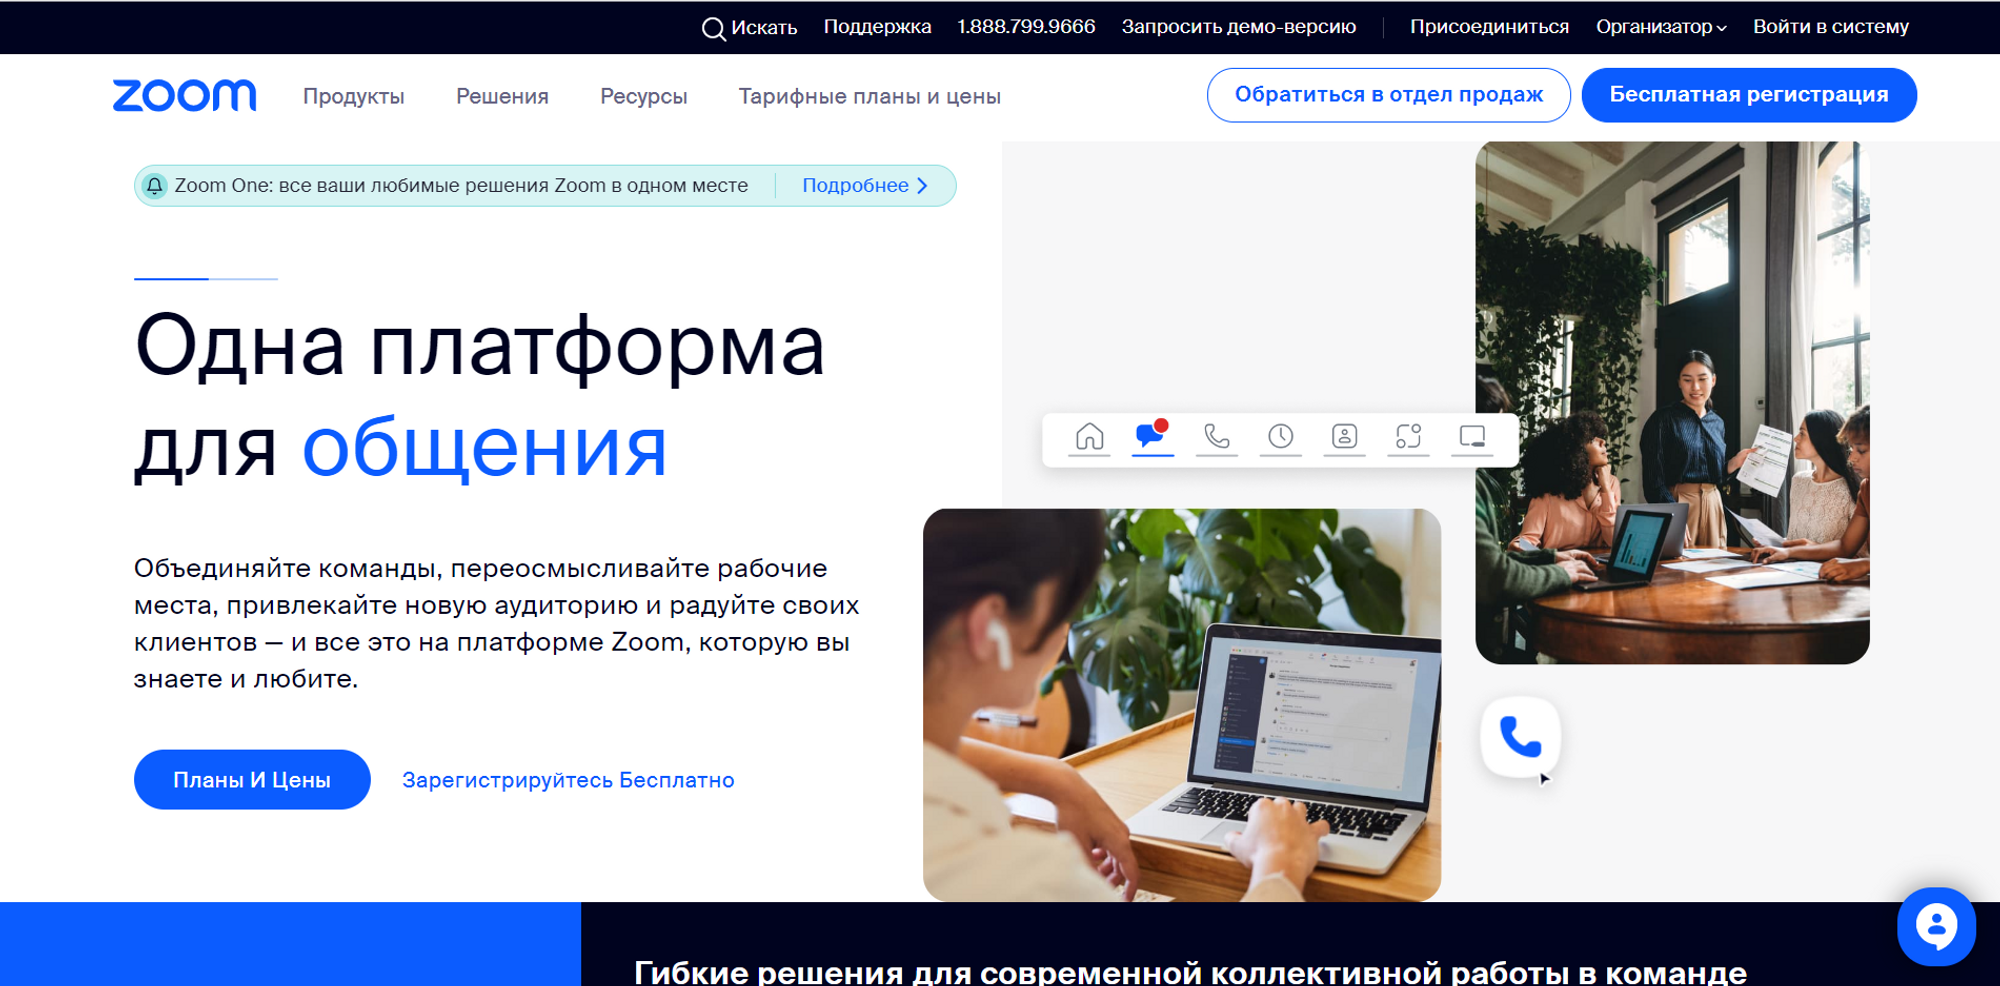The height and width of the screenshot is (986, 2000).
Task: Click the bell icon in the Zoom One banner
Action: tap(155, 186)
